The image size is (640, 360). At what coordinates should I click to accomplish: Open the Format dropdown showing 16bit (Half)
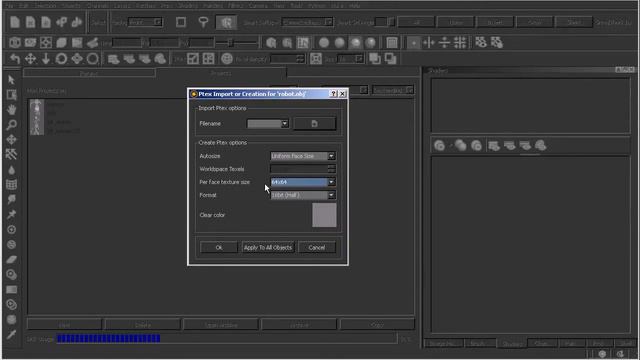[303, 195]
